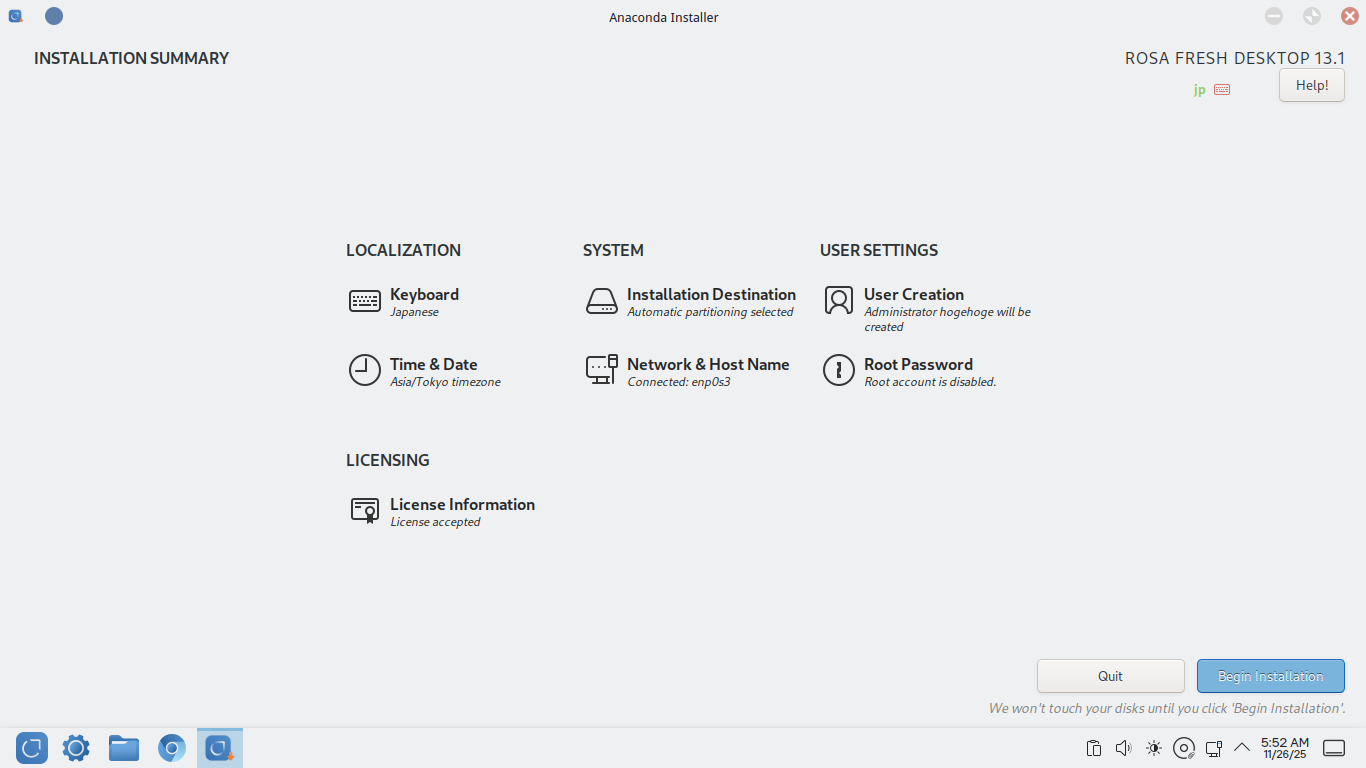Toggle the round pin button in title bar
This screenshot has width=1366, height=768.
click(54, 16)
